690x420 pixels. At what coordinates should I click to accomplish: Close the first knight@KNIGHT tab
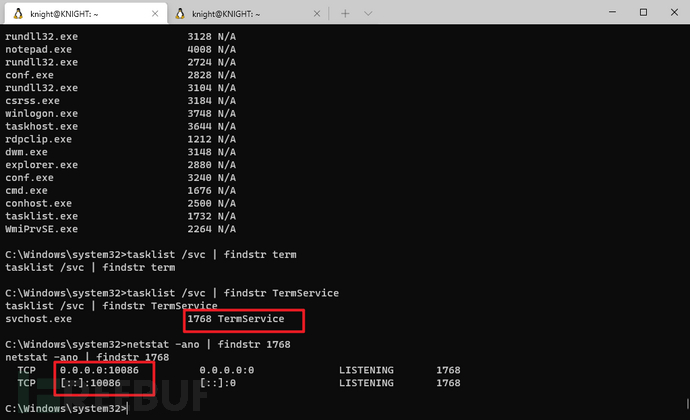point(155,14)
